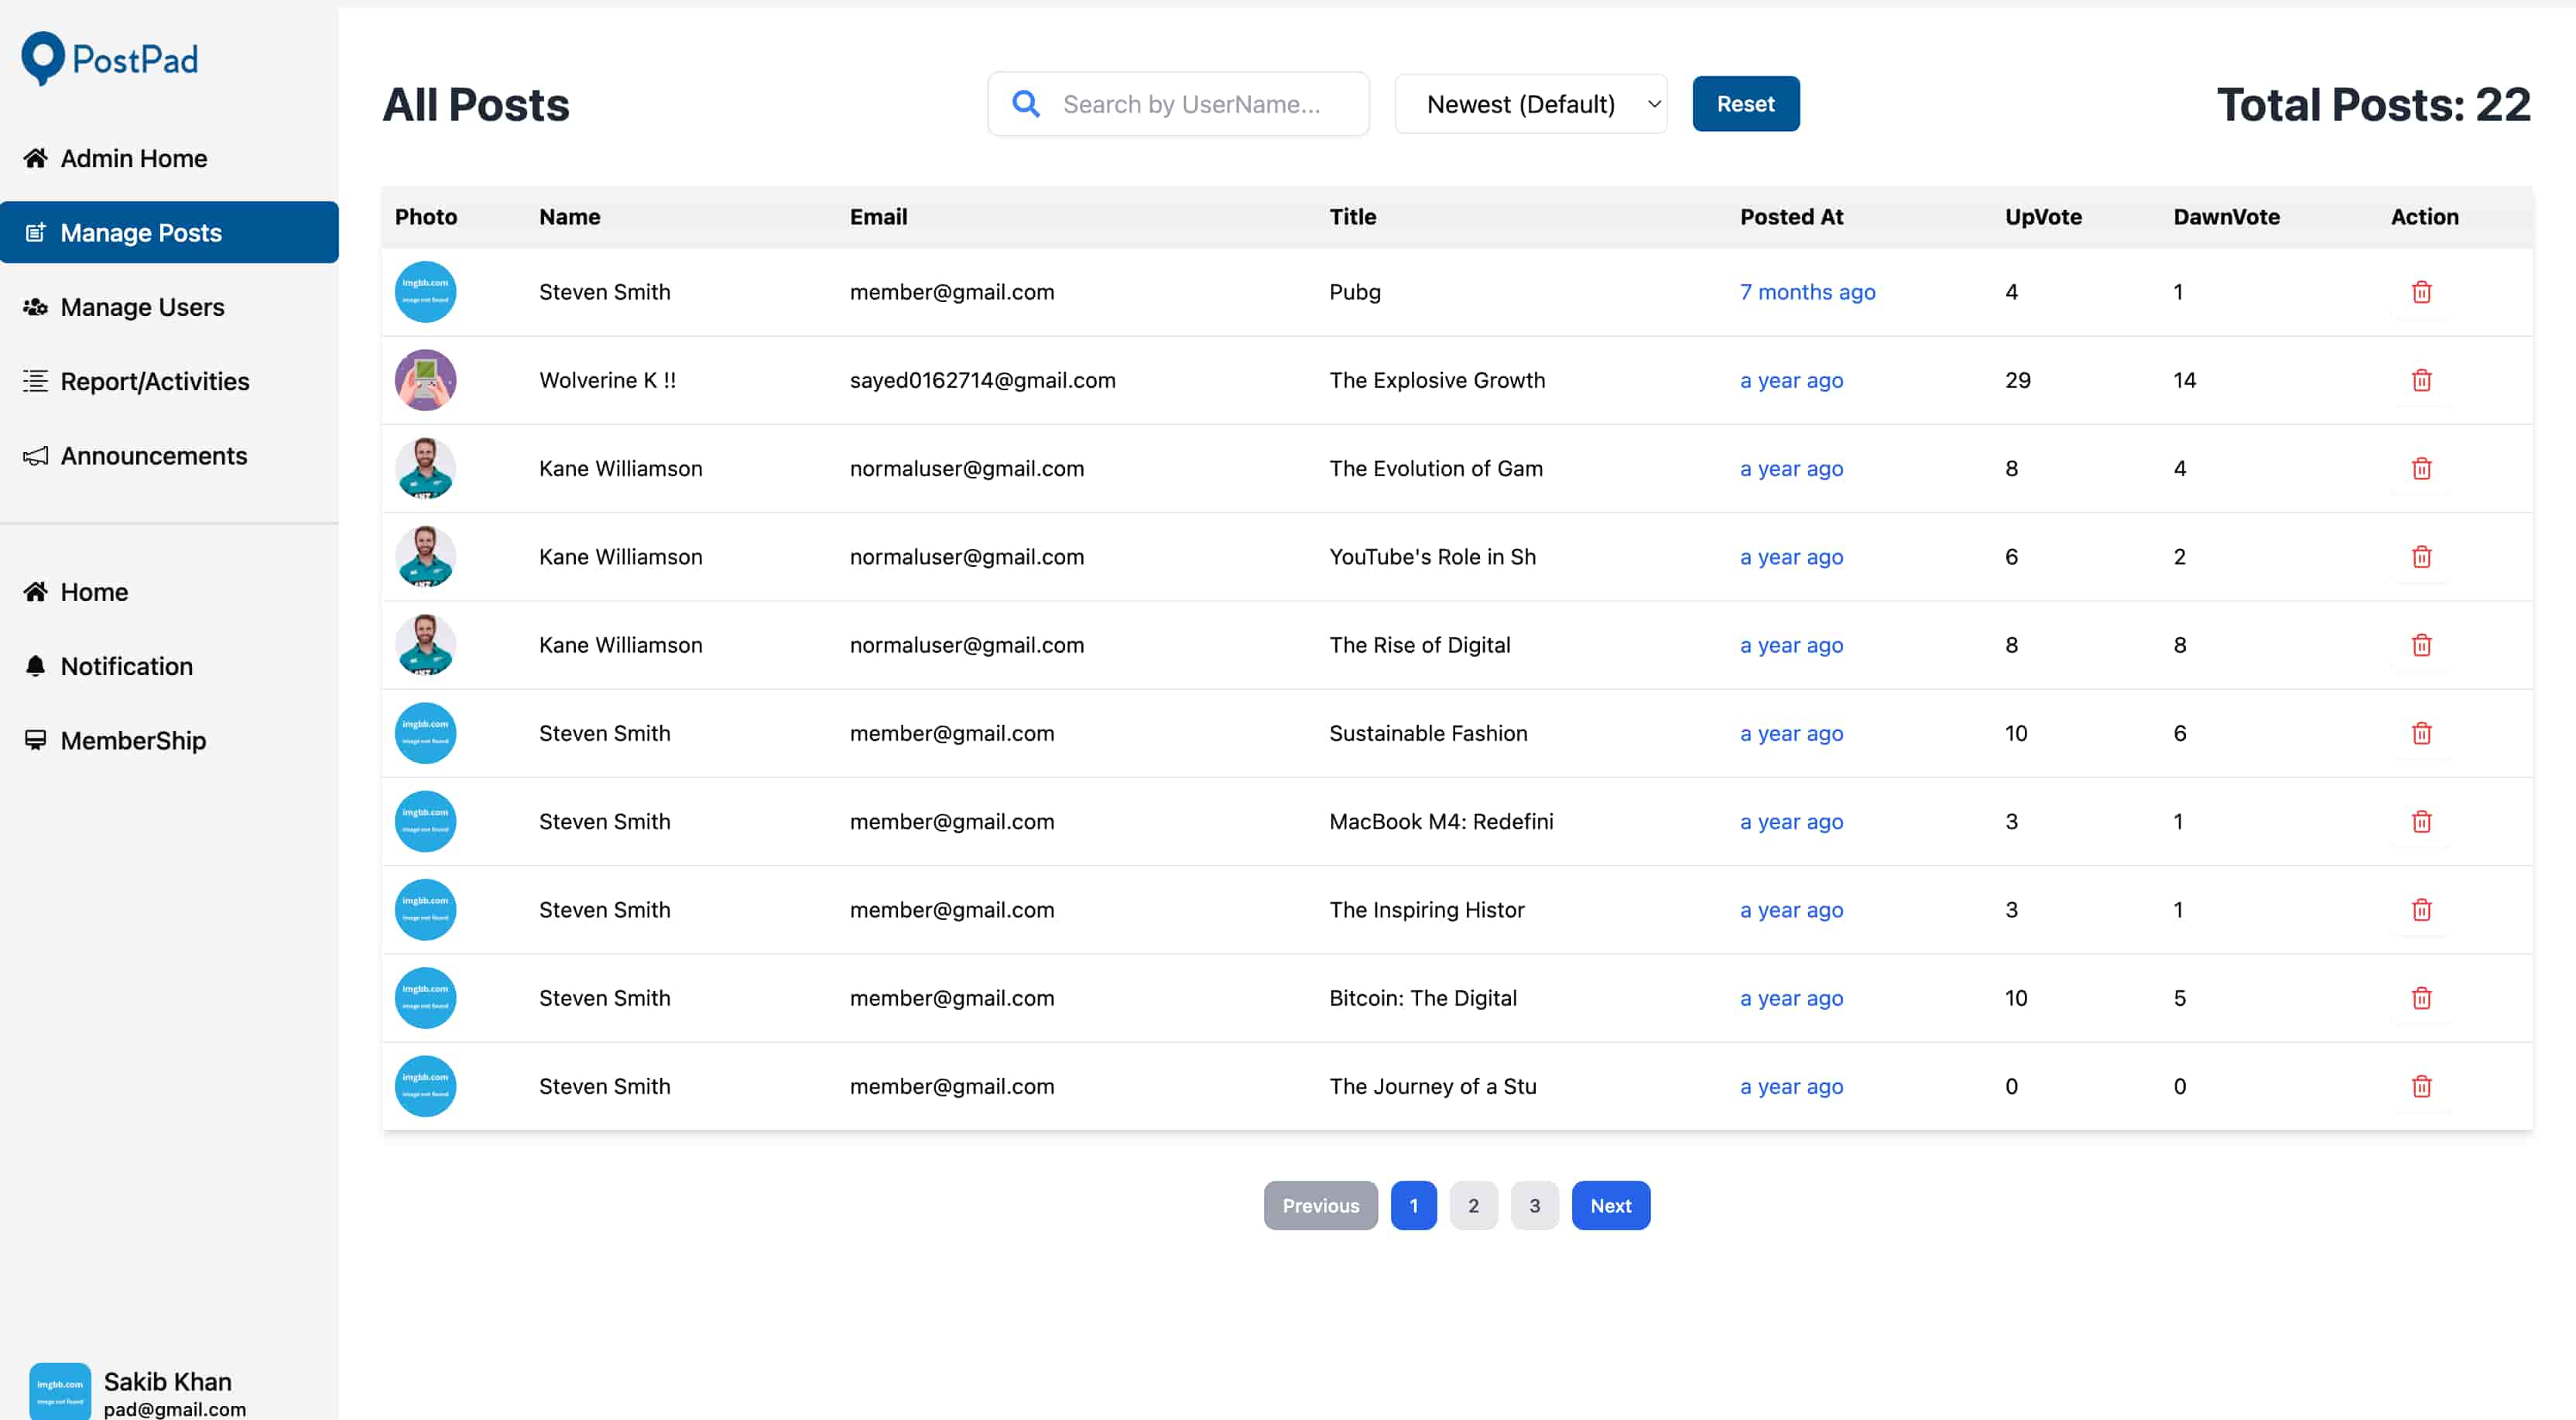Delete Bitcoin: The Digital post

pyautogui.click(x=2421, y=998)
